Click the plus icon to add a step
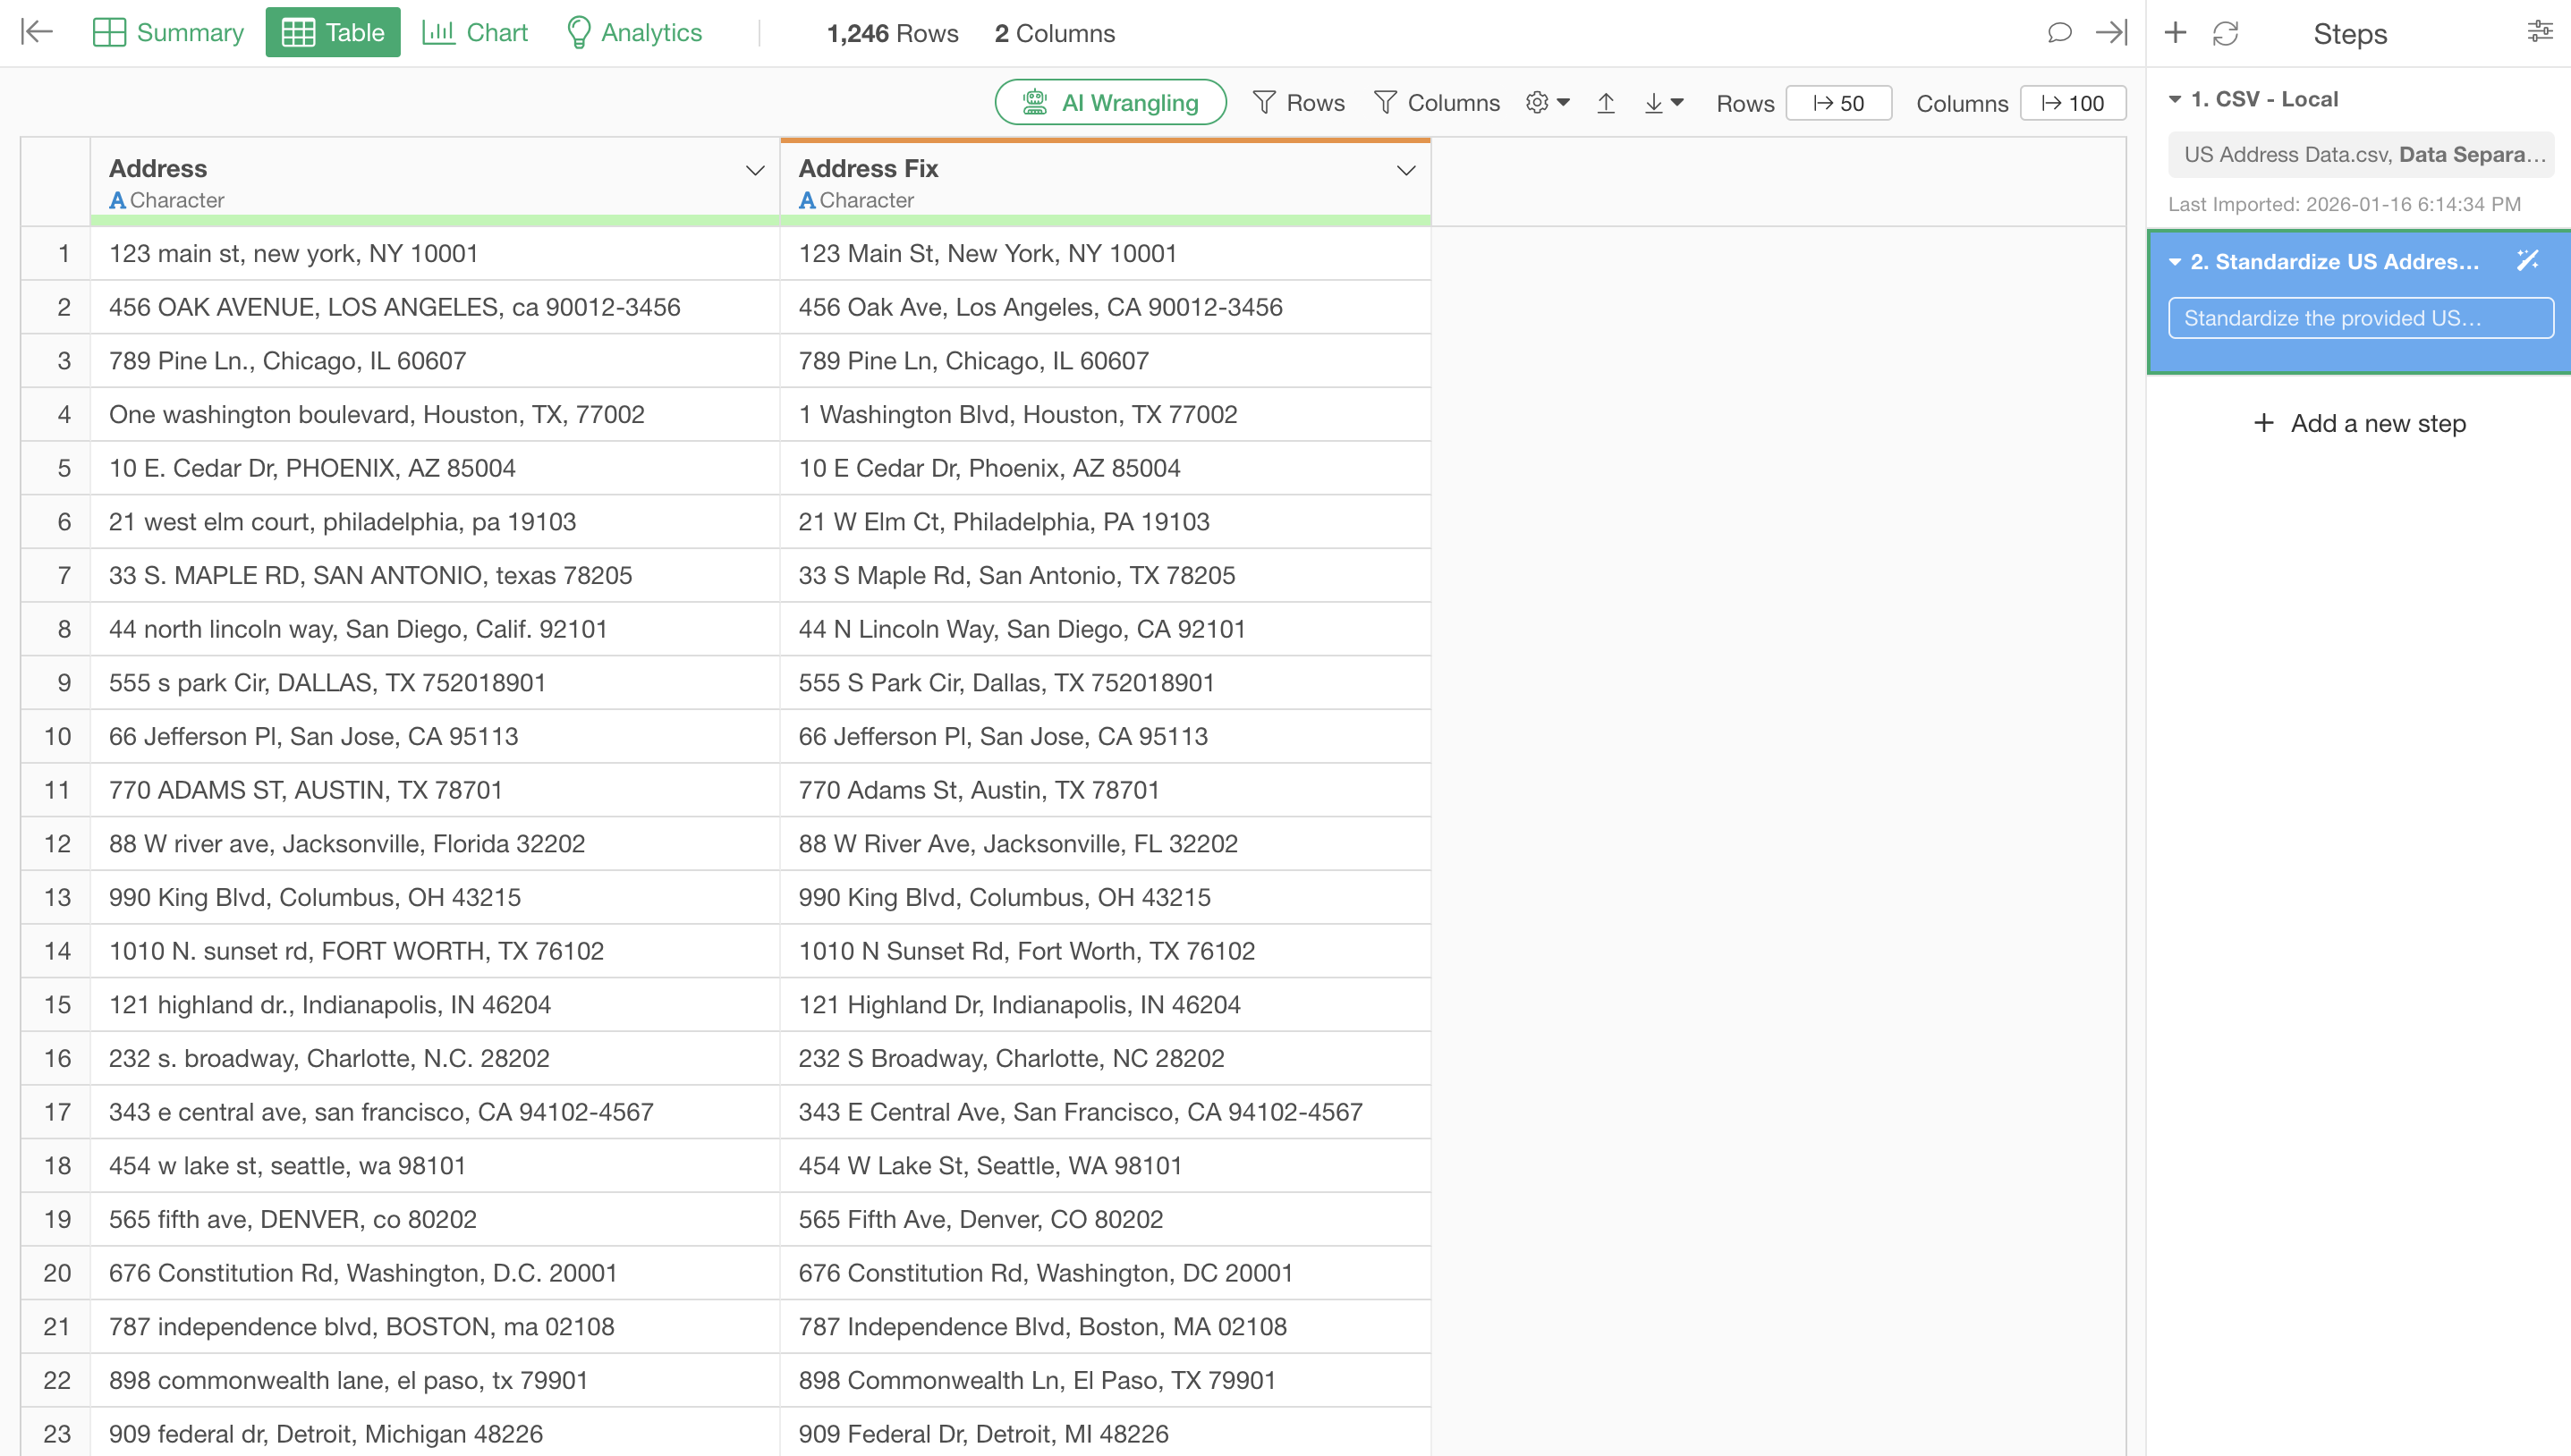 pos(2174,33)
